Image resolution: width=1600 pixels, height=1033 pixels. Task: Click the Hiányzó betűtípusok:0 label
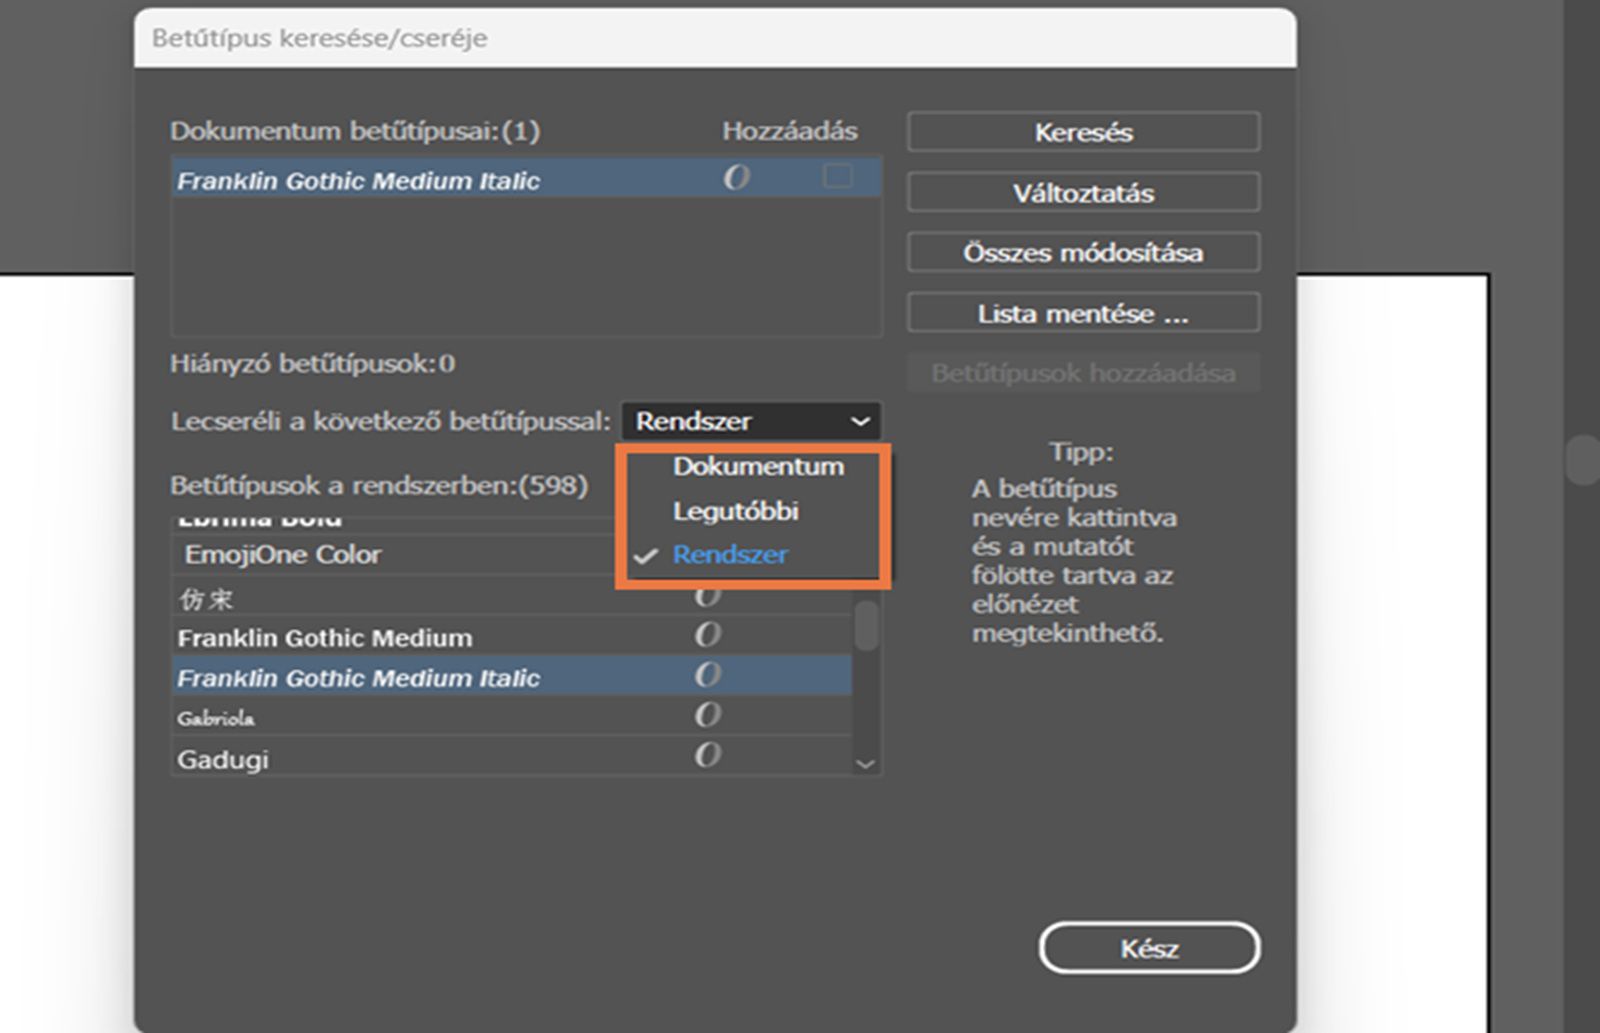point(312,363)
